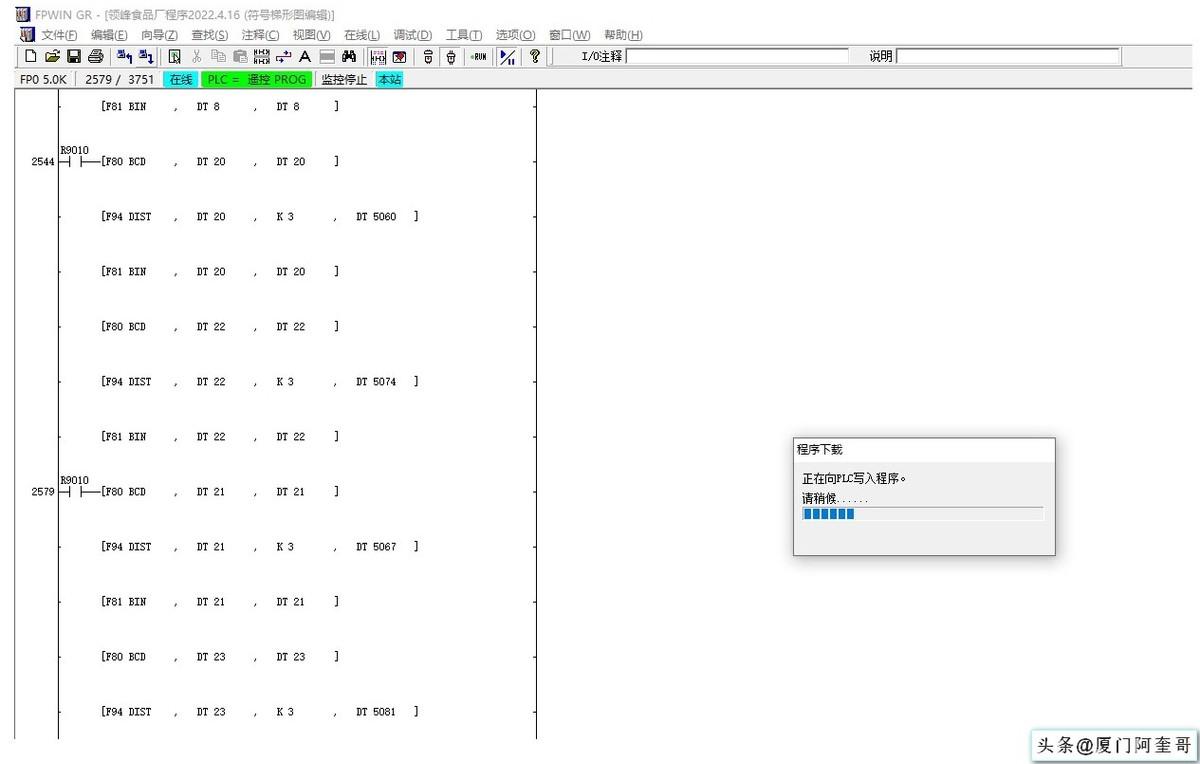The width and height of the screenshot is (1200, 764).
Task: Select F81 BIN DT 21 instruction
Action: (220, 602)
